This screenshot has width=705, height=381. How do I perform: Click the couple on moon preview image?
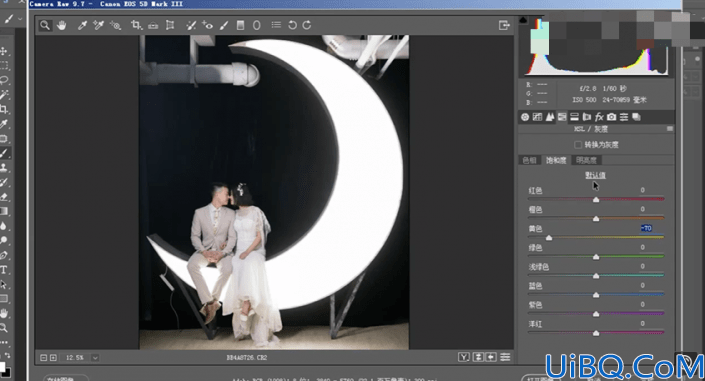pos(274,192)
